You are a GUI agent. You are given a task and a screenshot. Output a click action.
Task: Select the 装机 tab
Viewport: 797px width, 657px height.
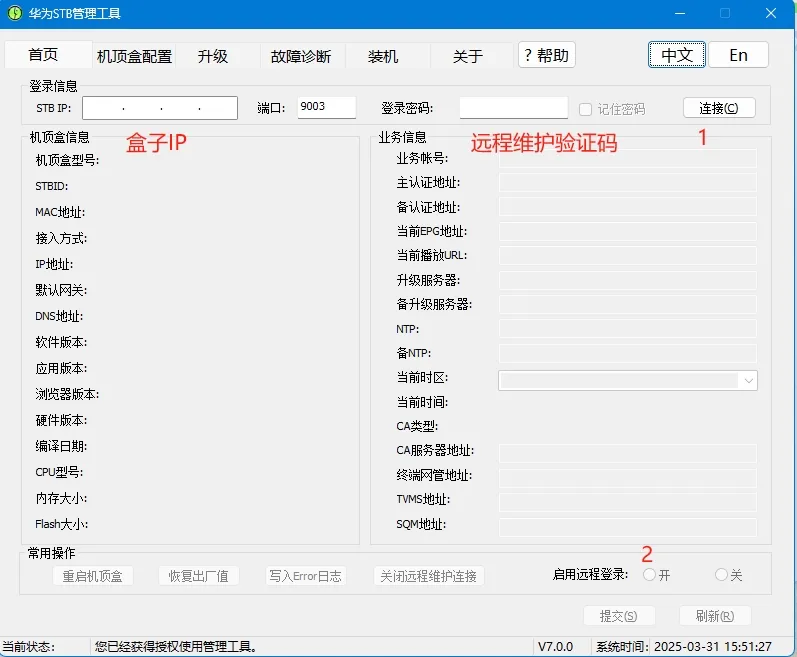383,56
